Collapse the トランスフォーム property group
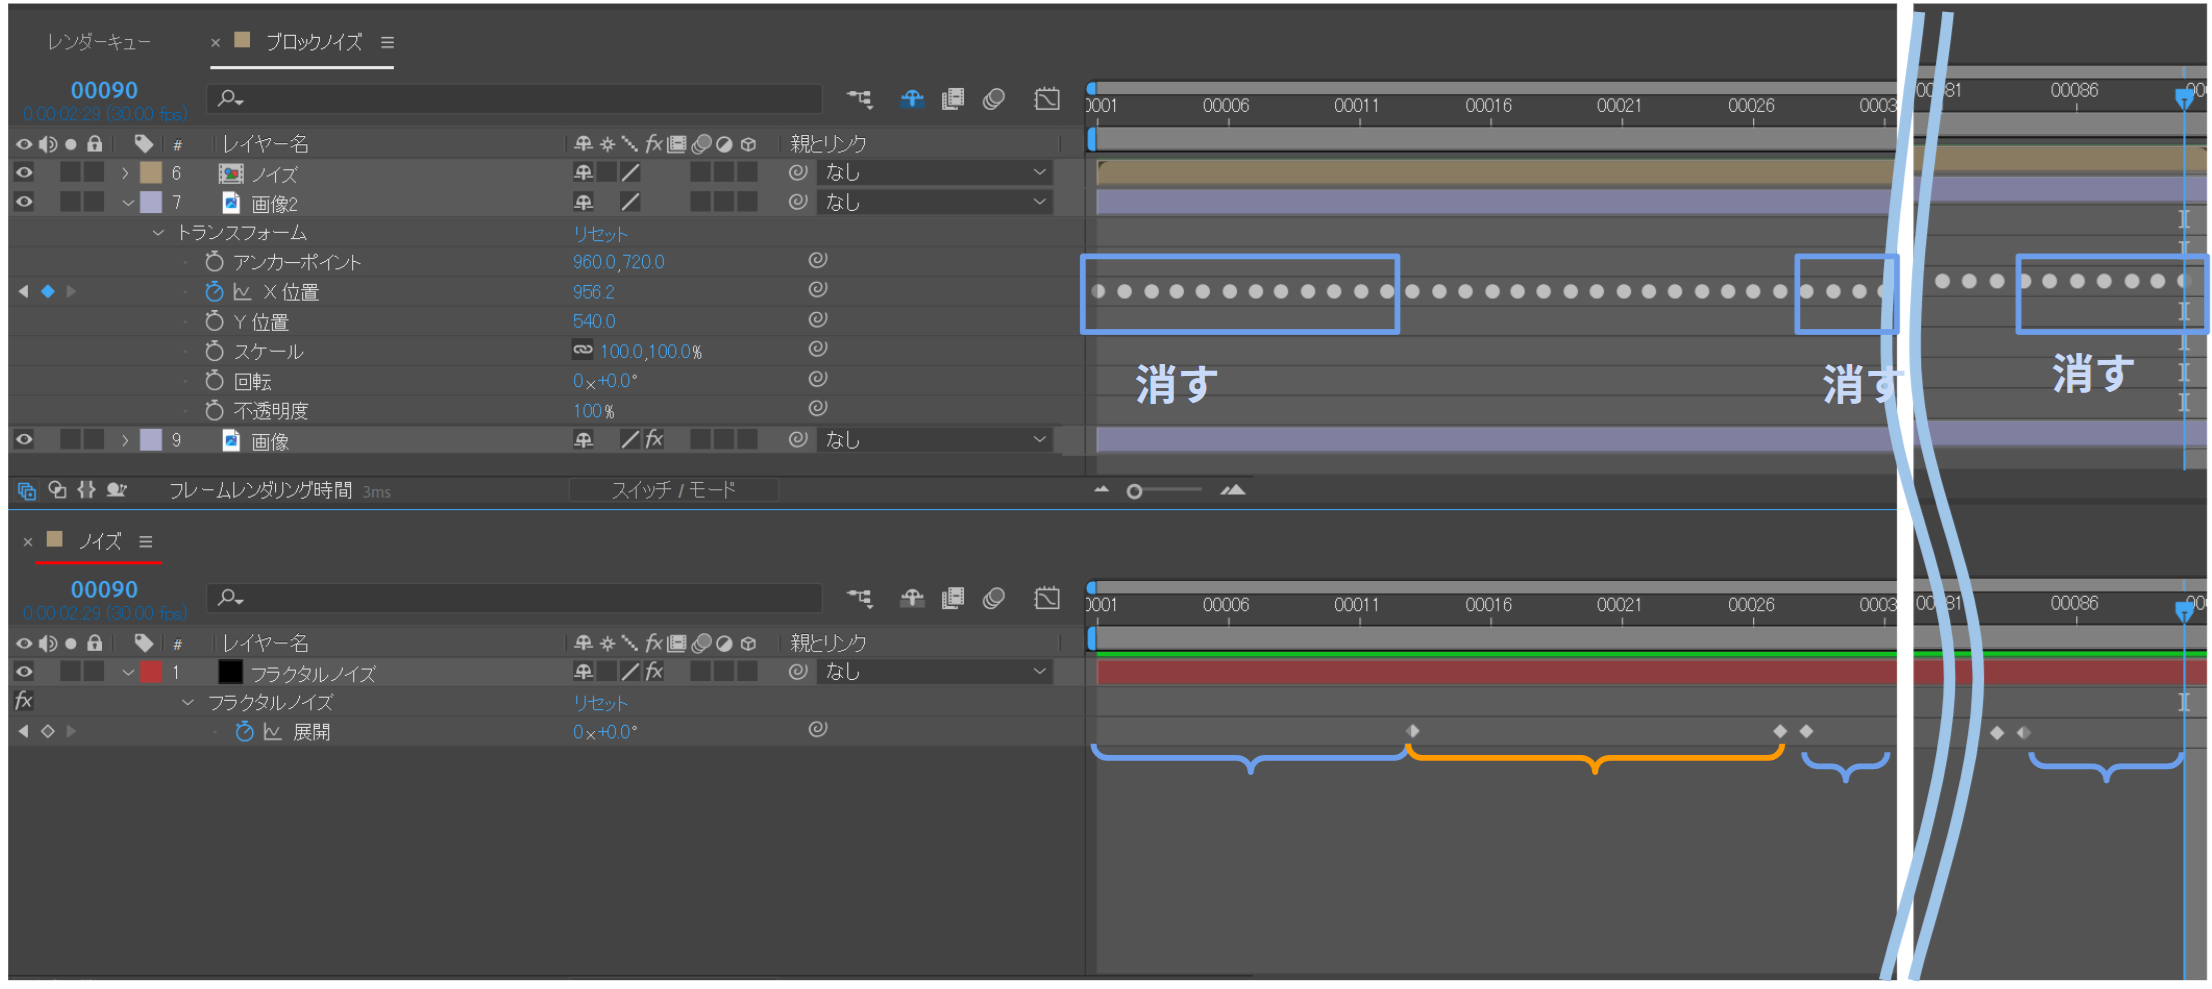 click(x=158, y=233)
